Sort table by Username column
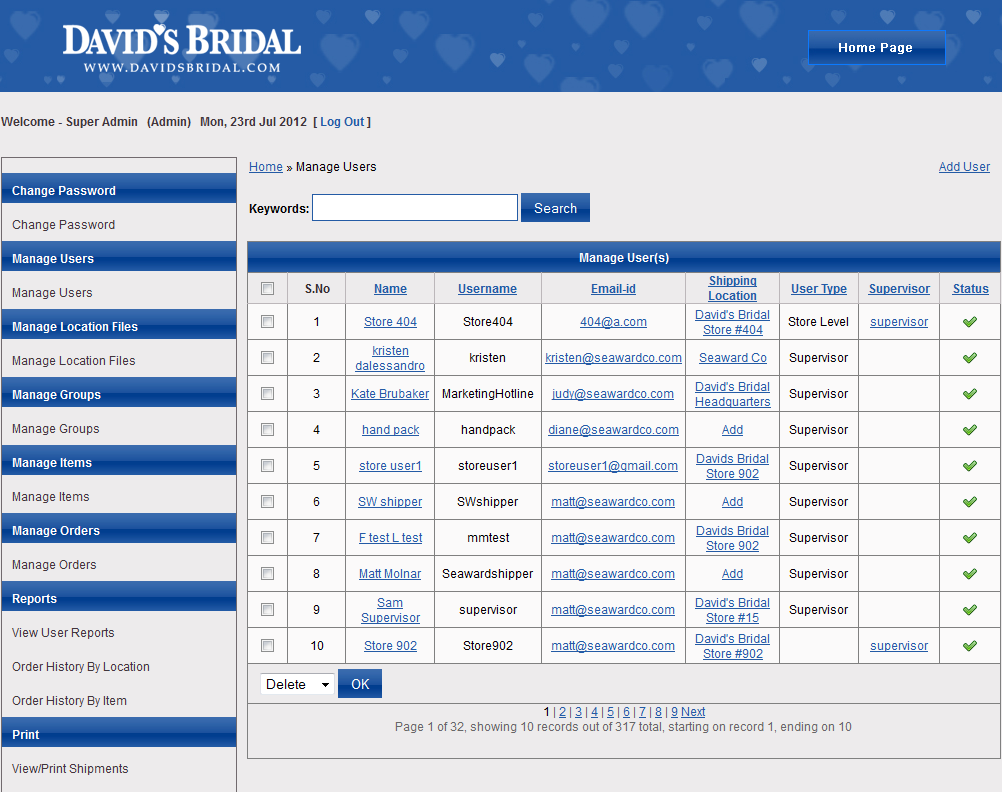Viewport: 1002px width, 792px height. point(487,288)
